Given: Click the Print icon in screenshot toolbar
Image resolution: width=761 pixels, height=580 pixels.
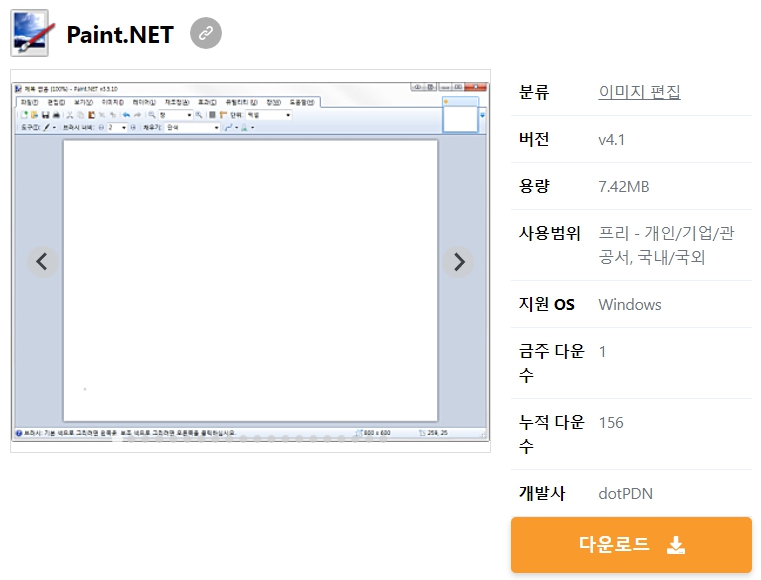Looking at the screenshot, I should tap(56, 115).
